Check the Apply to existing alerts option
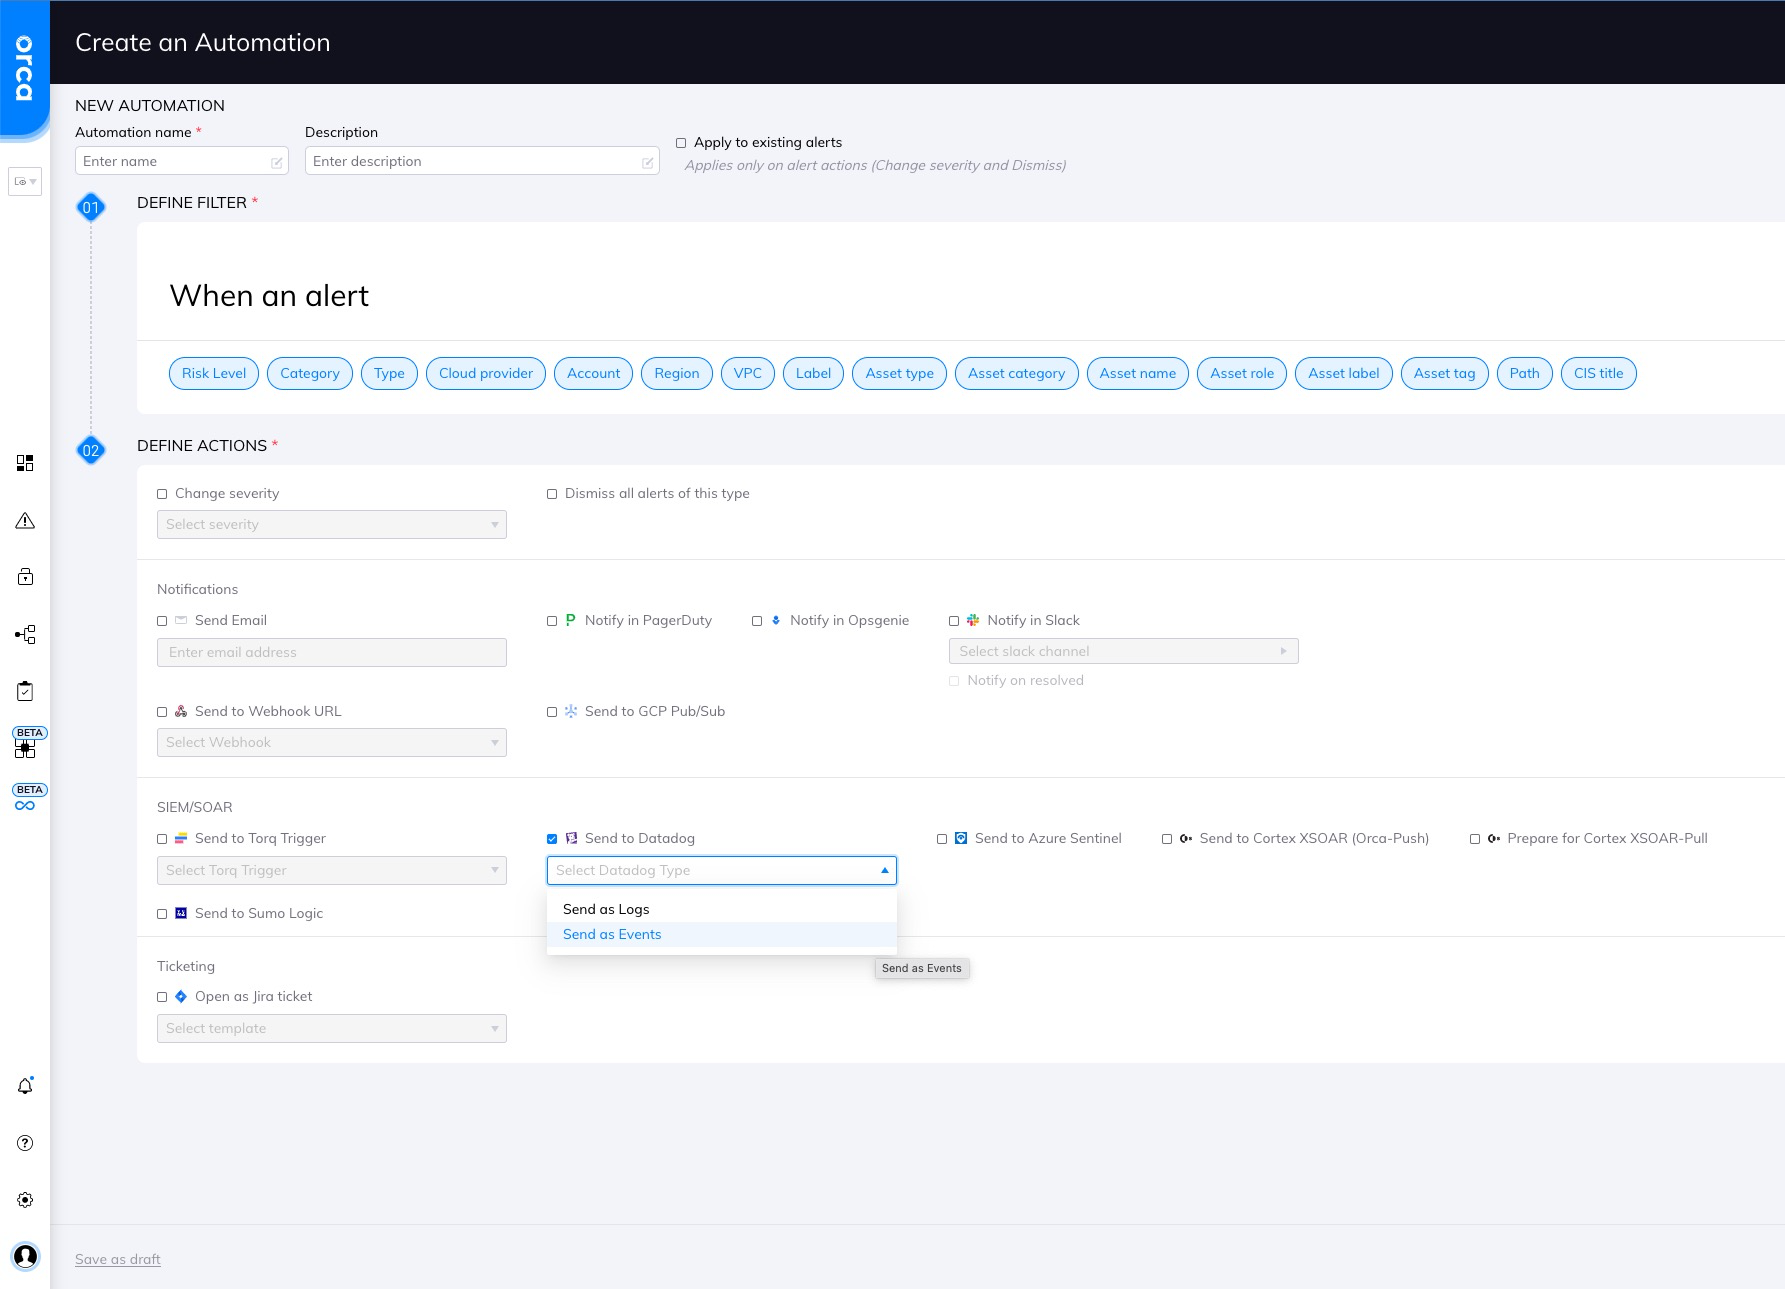Viewport: 1785px width, 1289px height. [x=681, y=142]
